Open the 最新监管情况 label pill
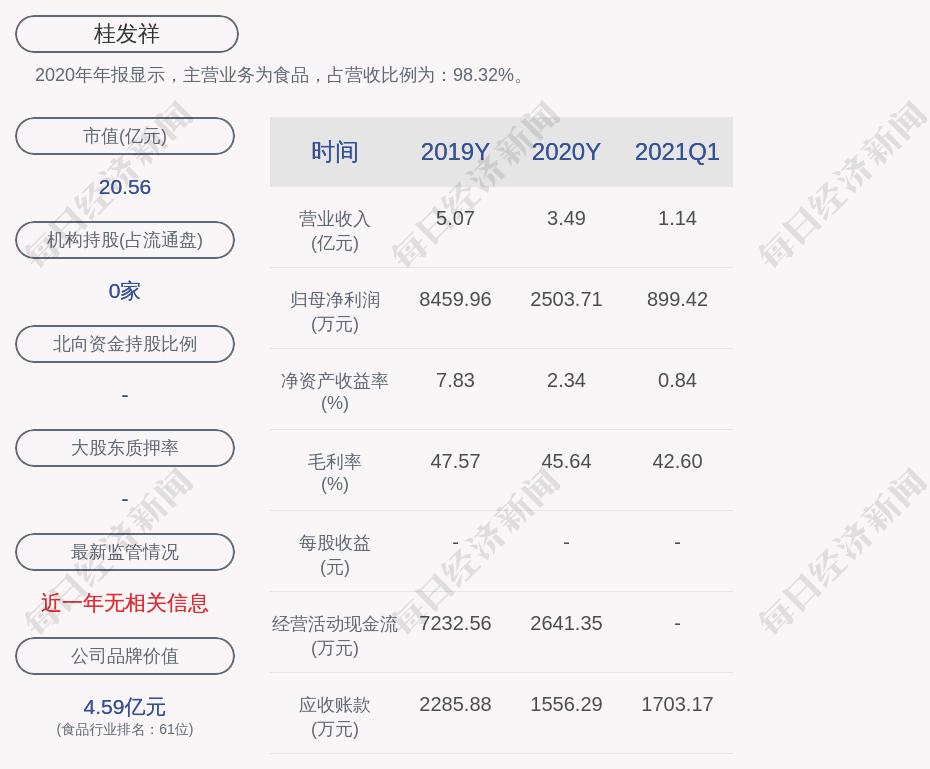Screen dimensions: 930x769 125,552
